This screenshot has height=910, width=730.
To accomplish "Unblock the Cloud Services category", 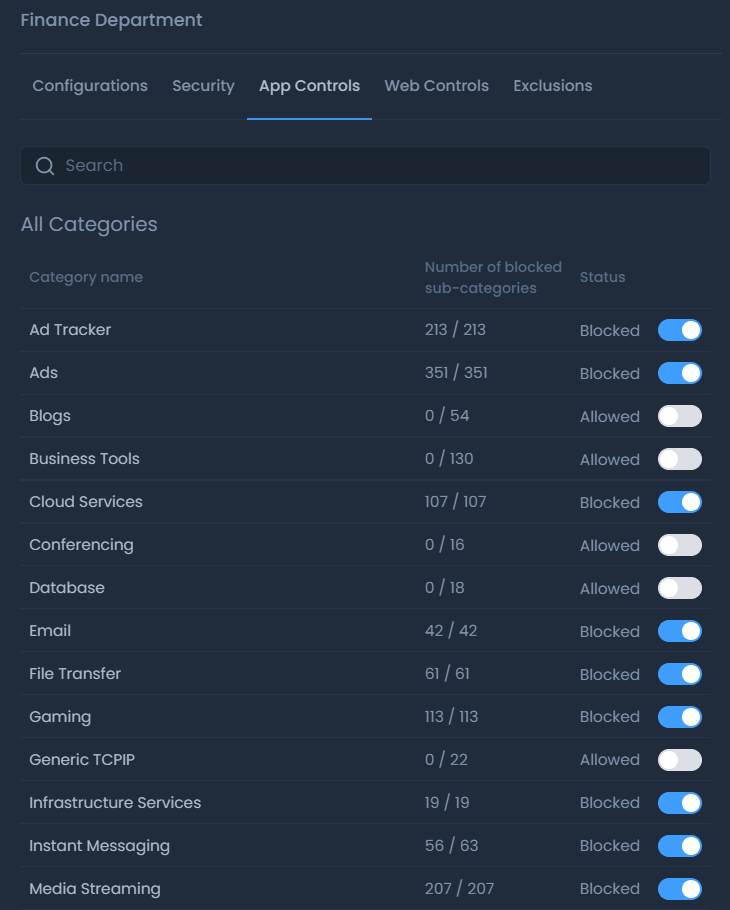I will coord(679,502).
